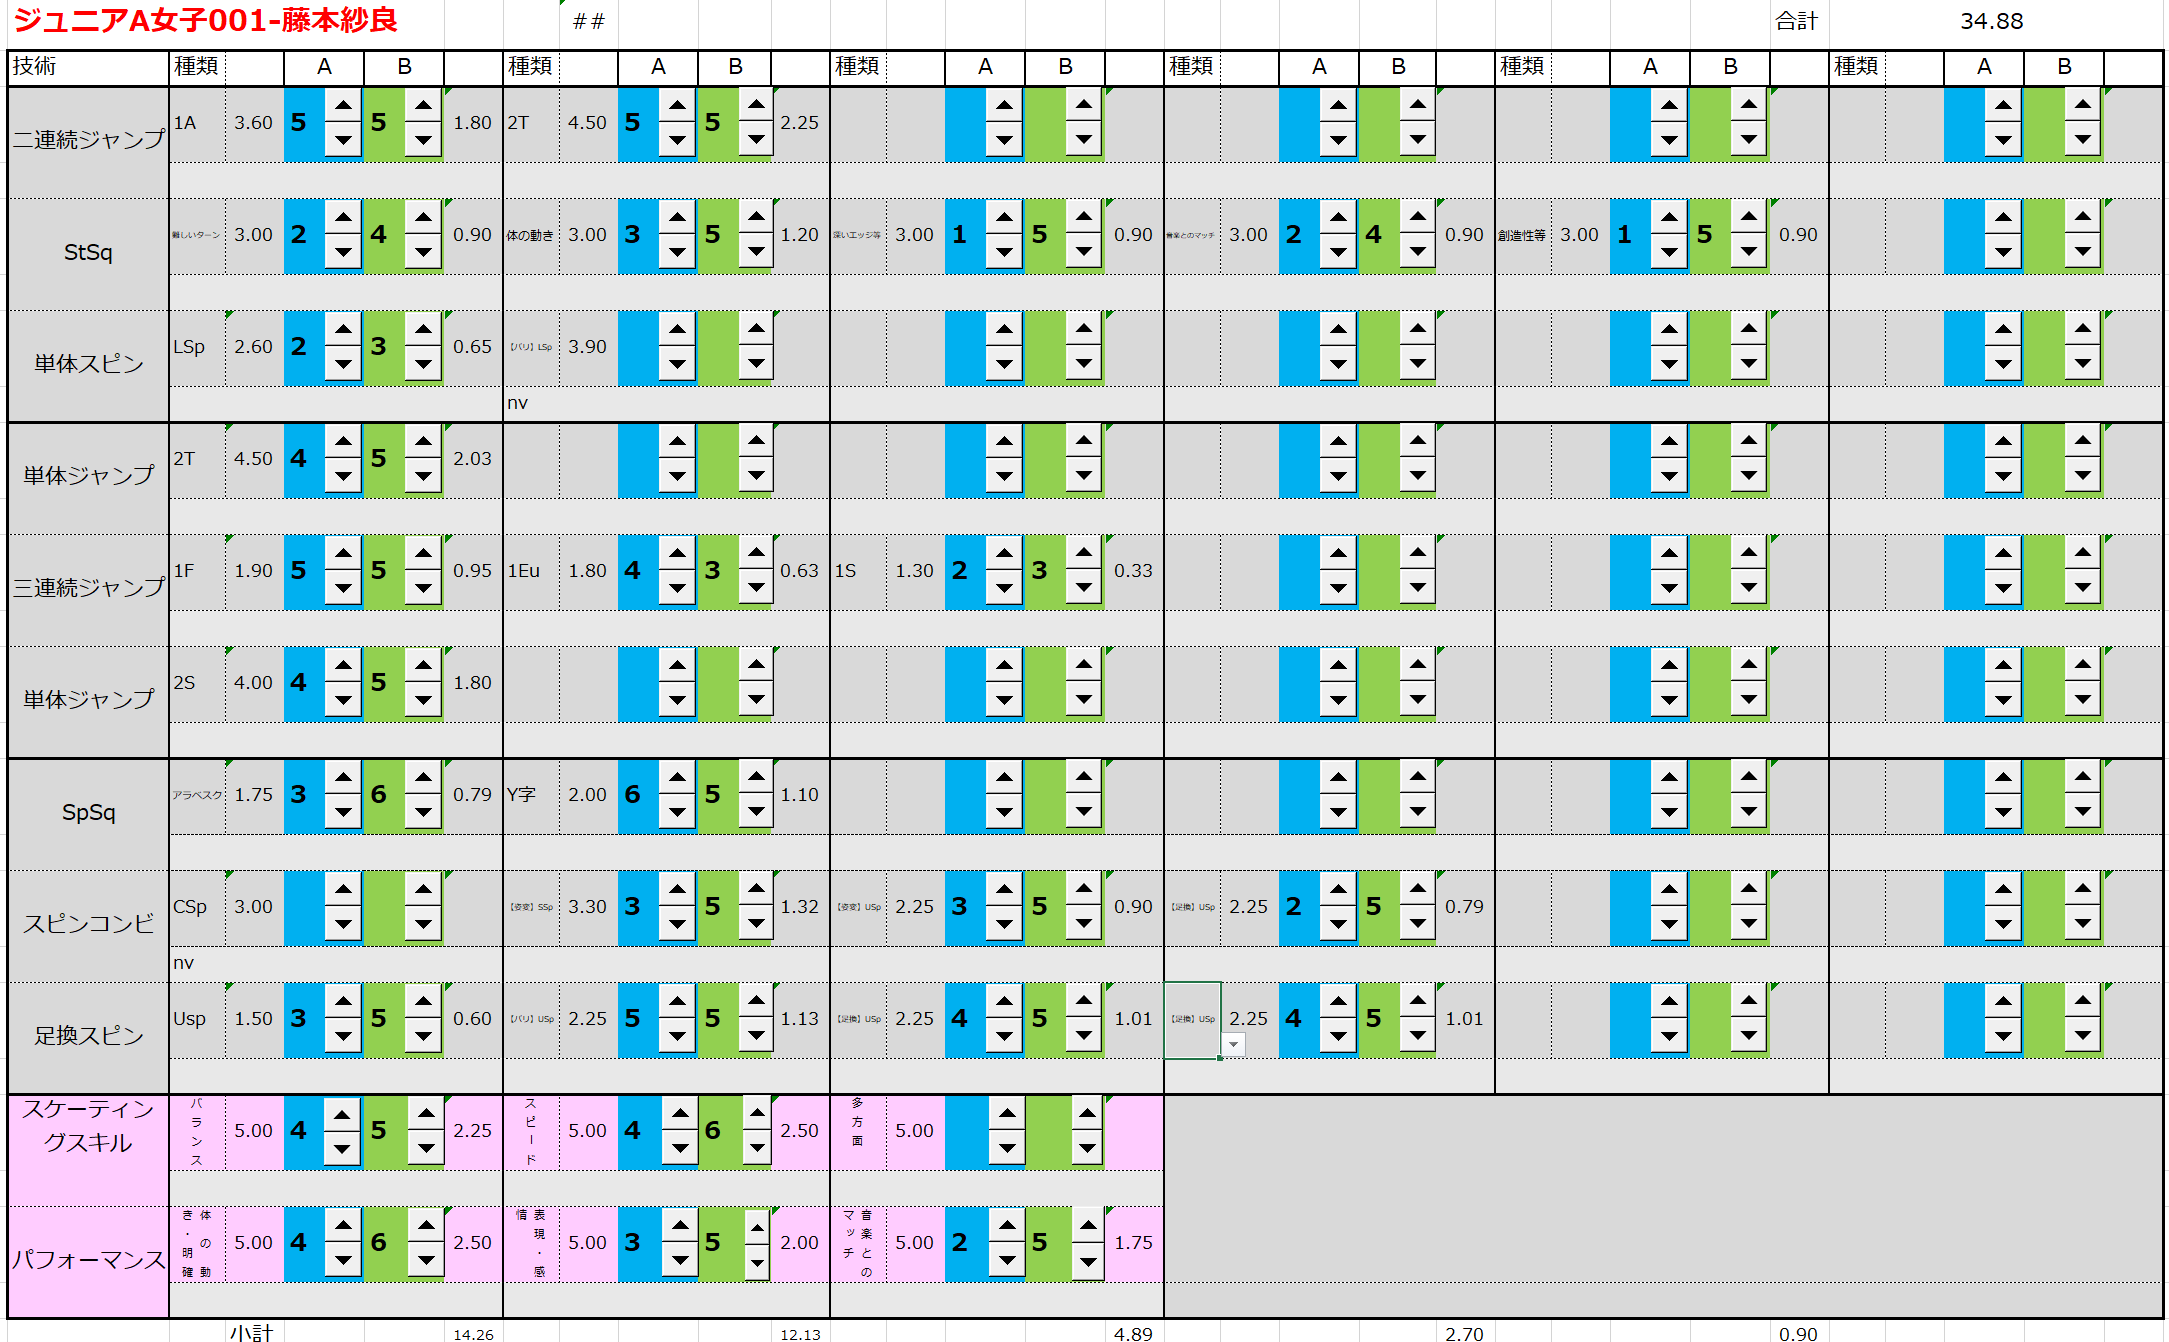Raise A score for スピード skating skill
This screenshot has width=2169, height=1342.
[x=680, y=1113]
